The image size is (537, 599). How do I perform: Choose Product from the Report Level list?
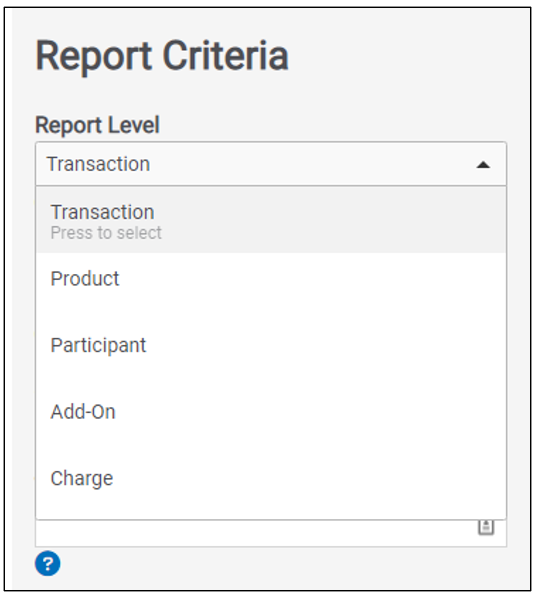[x=271, y=279]
